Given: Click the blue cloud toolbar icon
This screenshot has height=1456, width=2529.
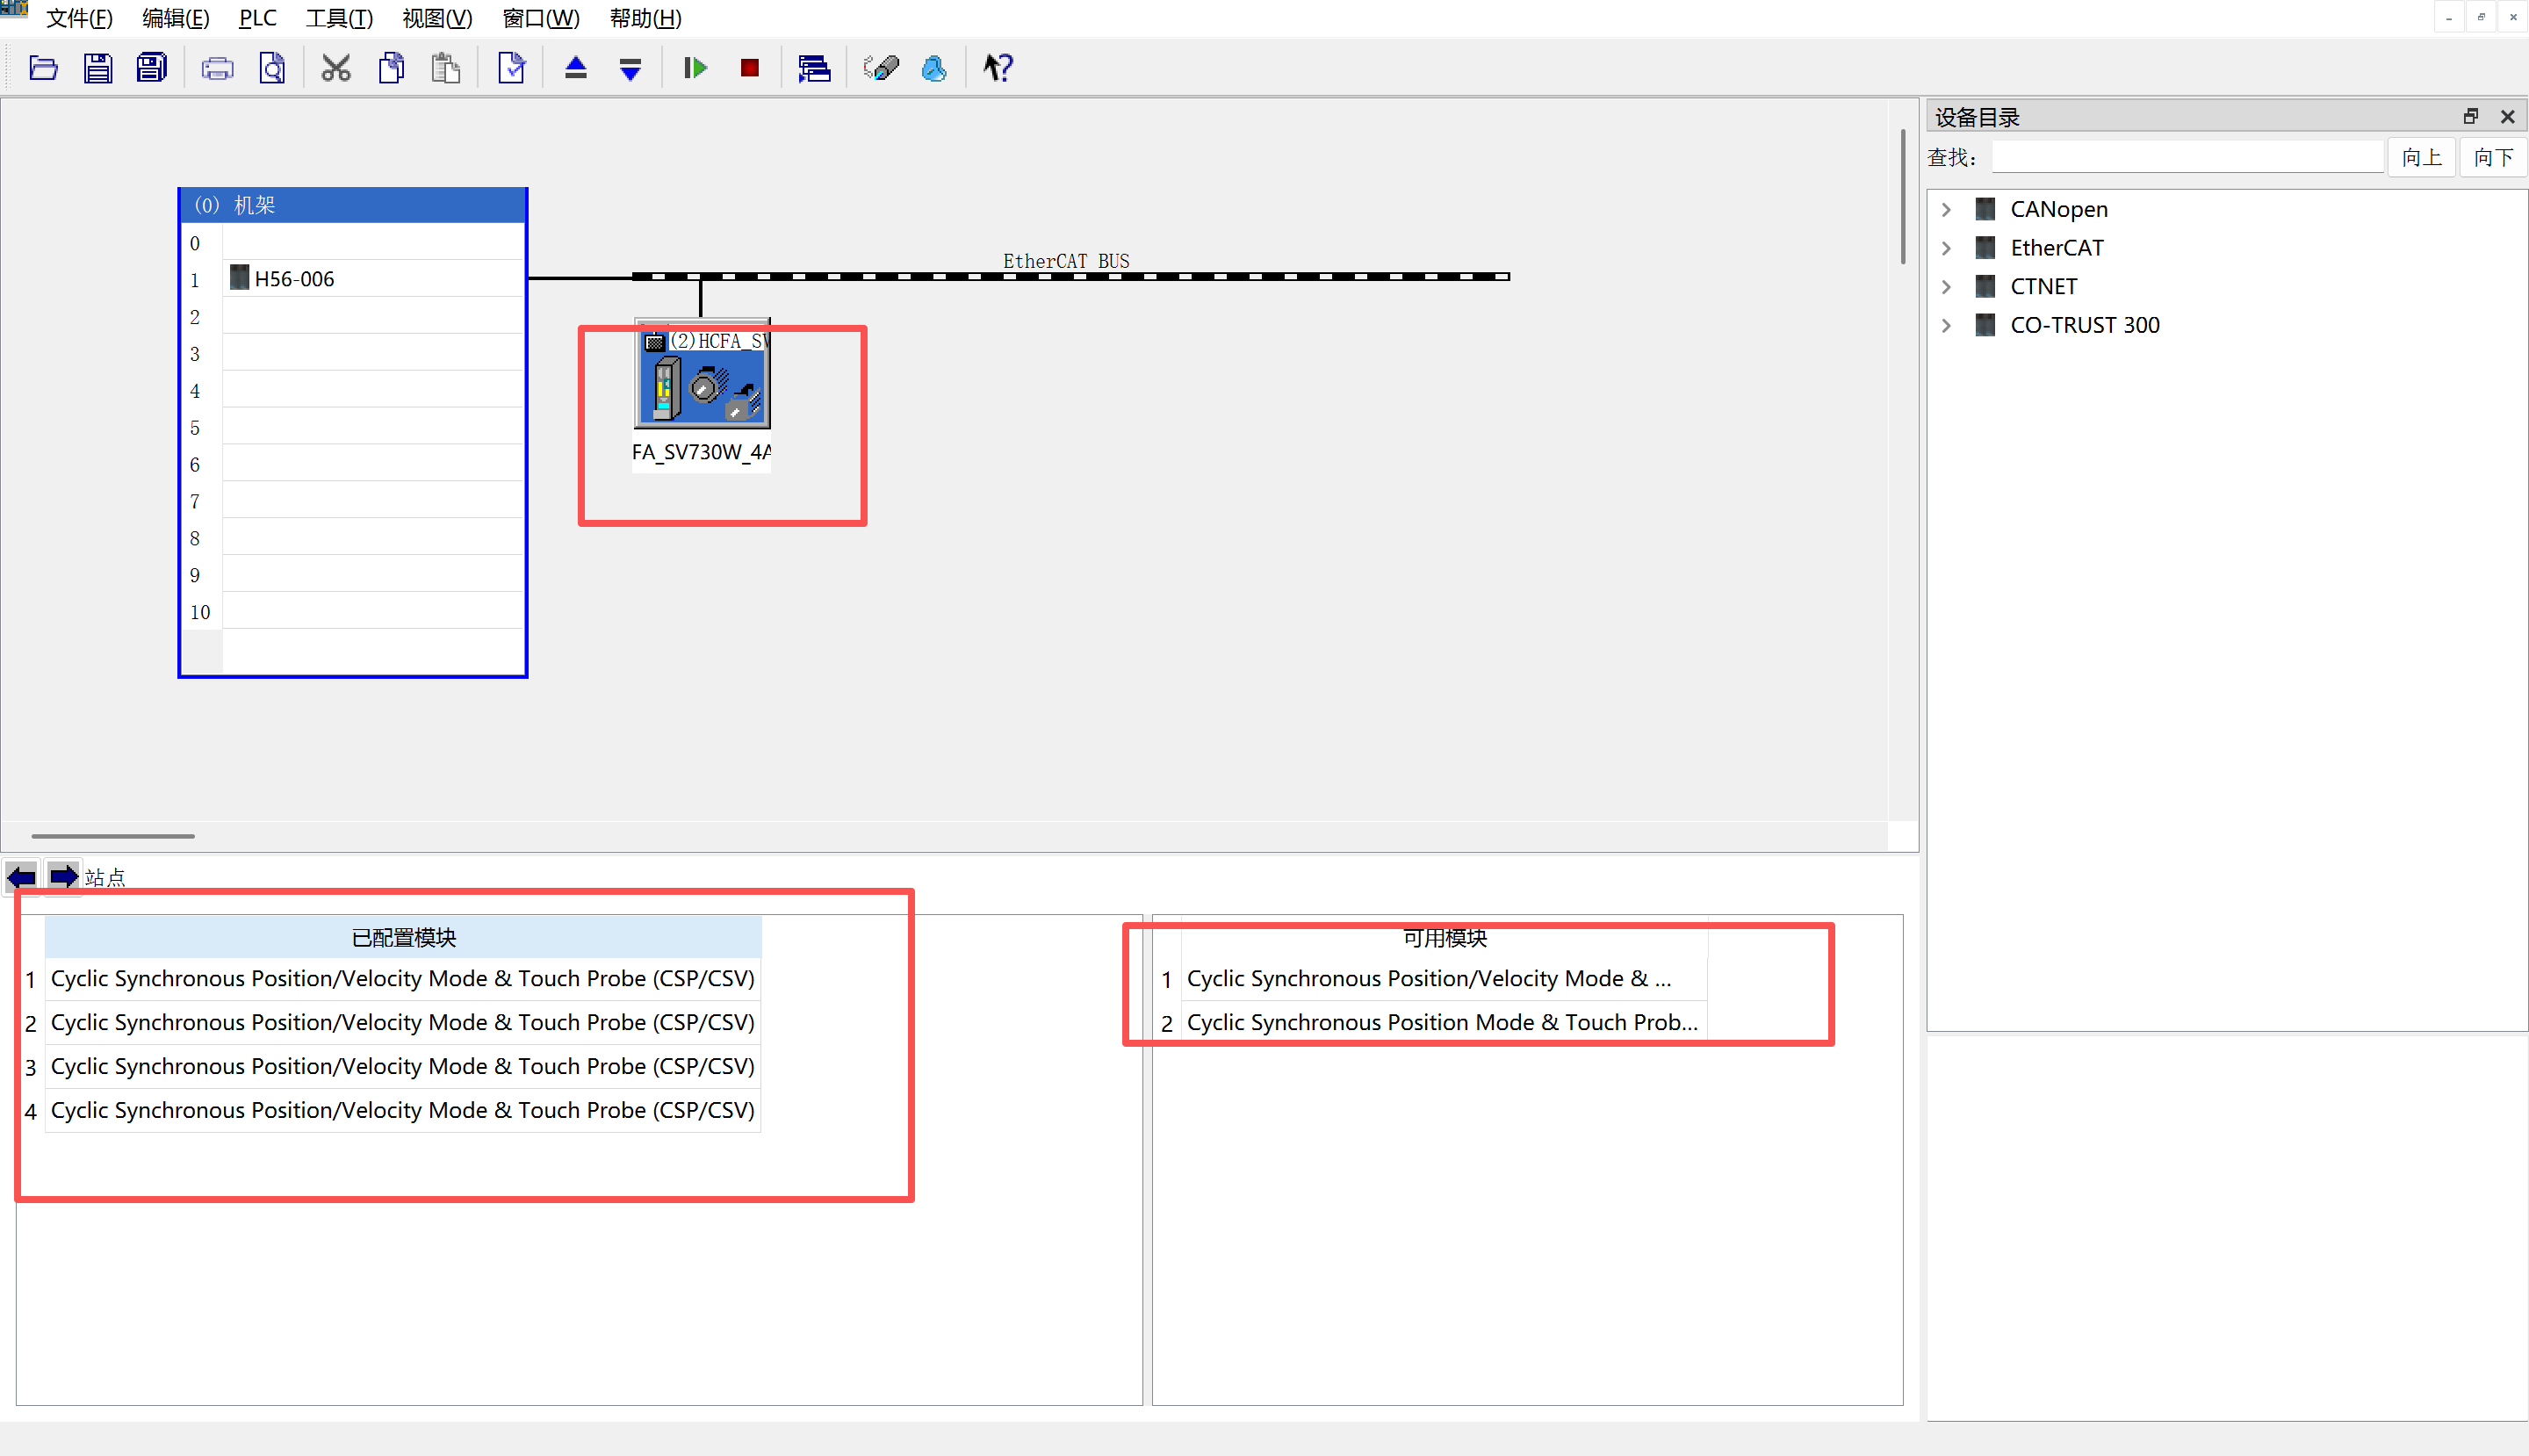Looking at the screenshot, I should tap(934, 68).
